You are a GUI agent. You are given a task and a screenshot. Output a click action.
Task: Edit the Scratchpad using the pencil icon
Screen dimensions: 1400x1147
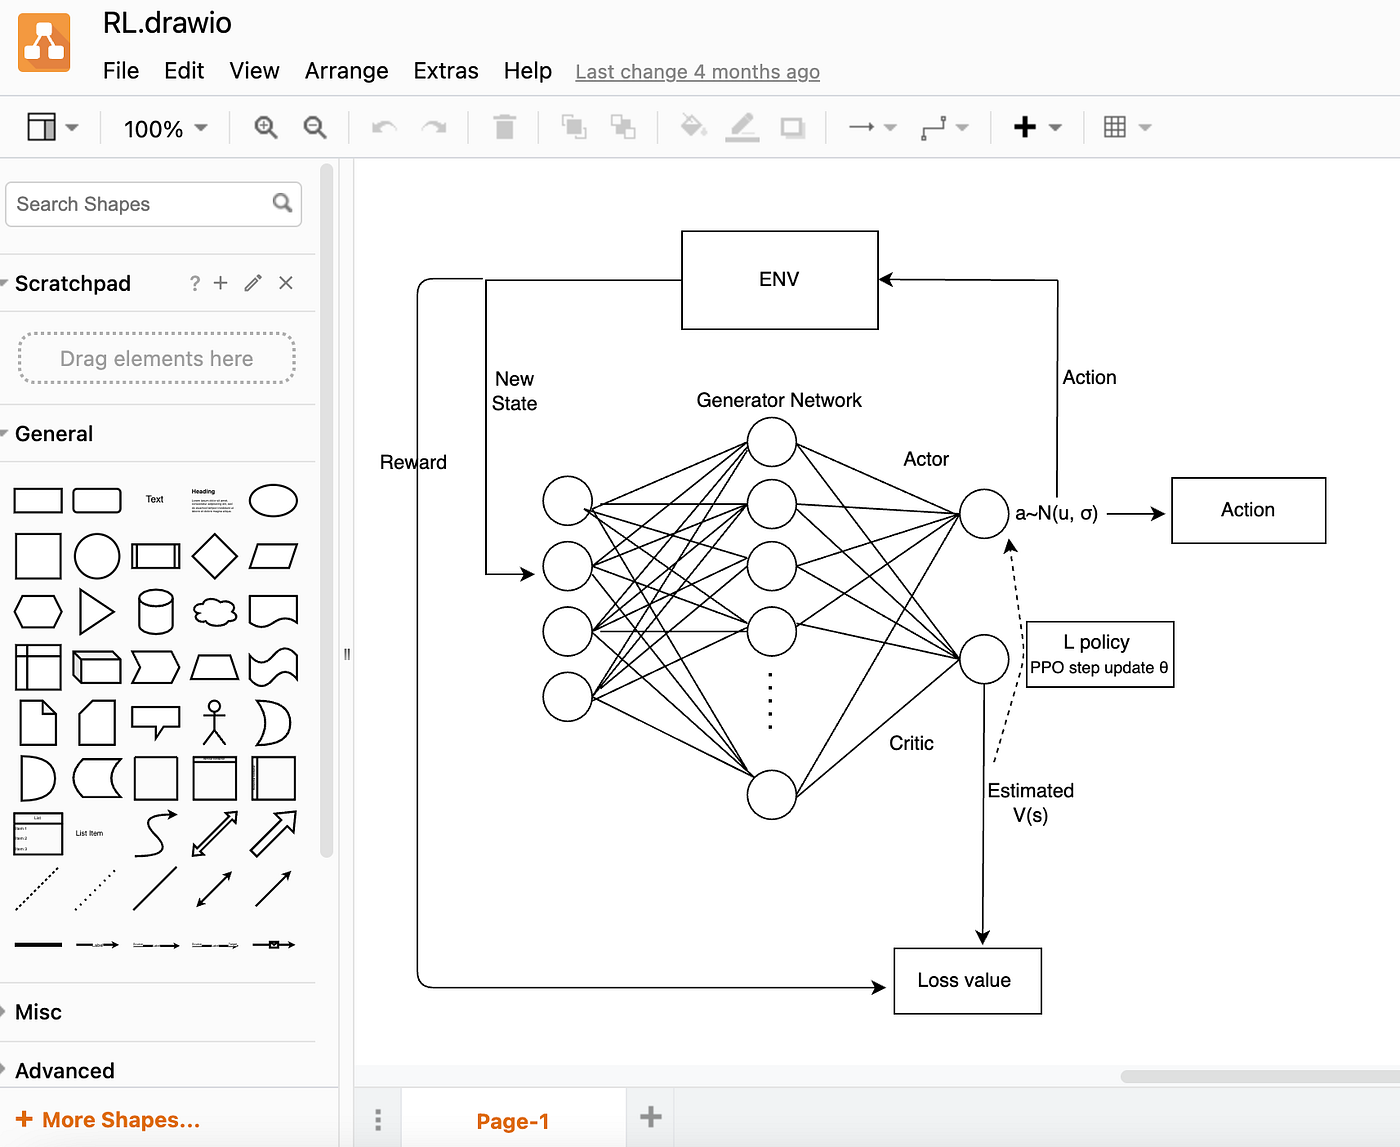tap(252, 283)
